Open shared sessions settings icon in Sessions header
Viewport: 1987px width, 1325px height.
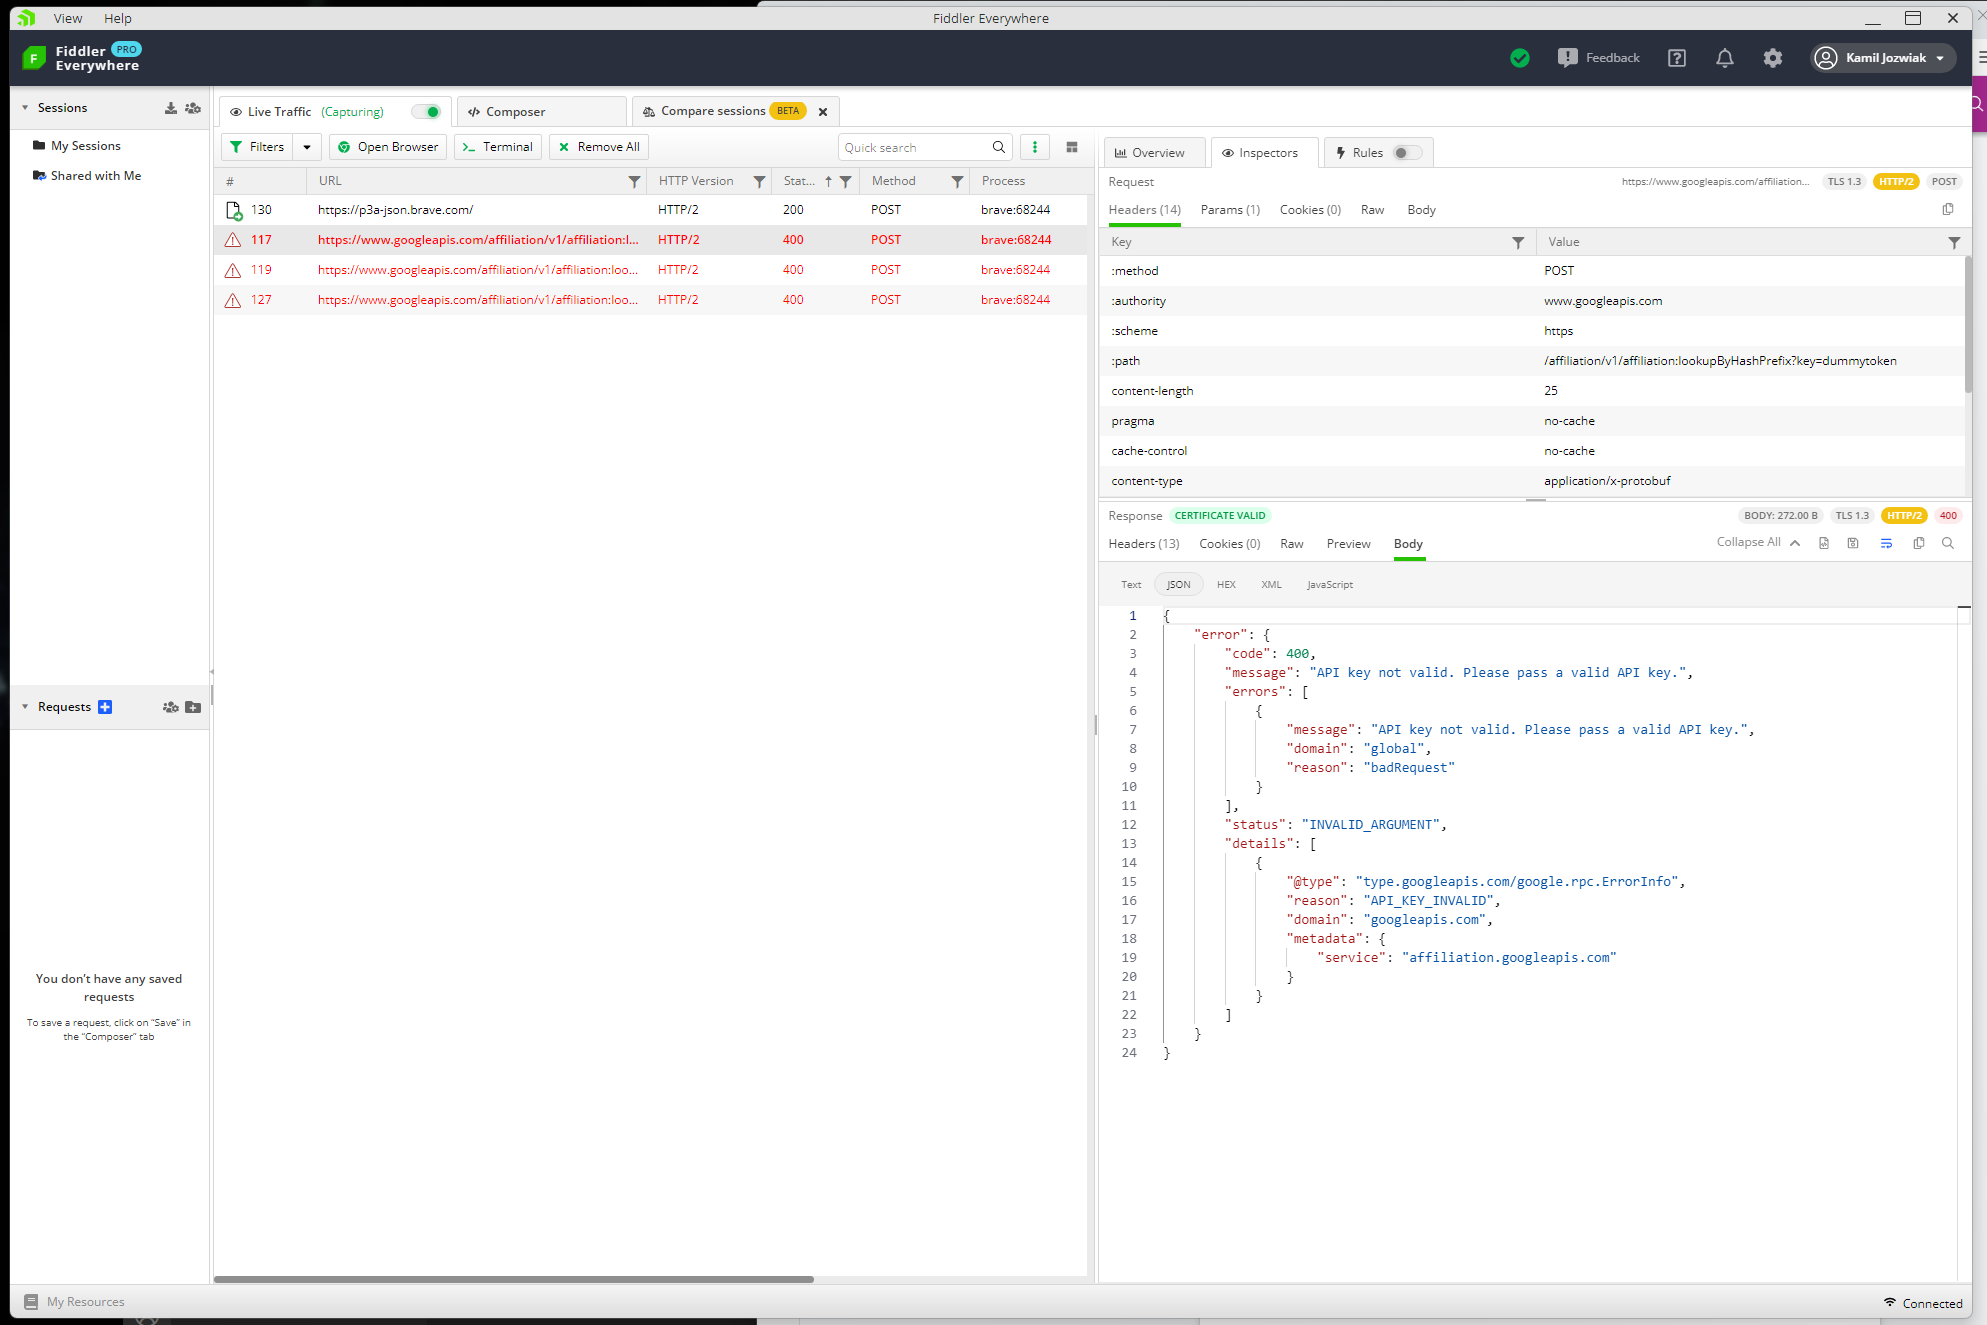pos(193,108)
